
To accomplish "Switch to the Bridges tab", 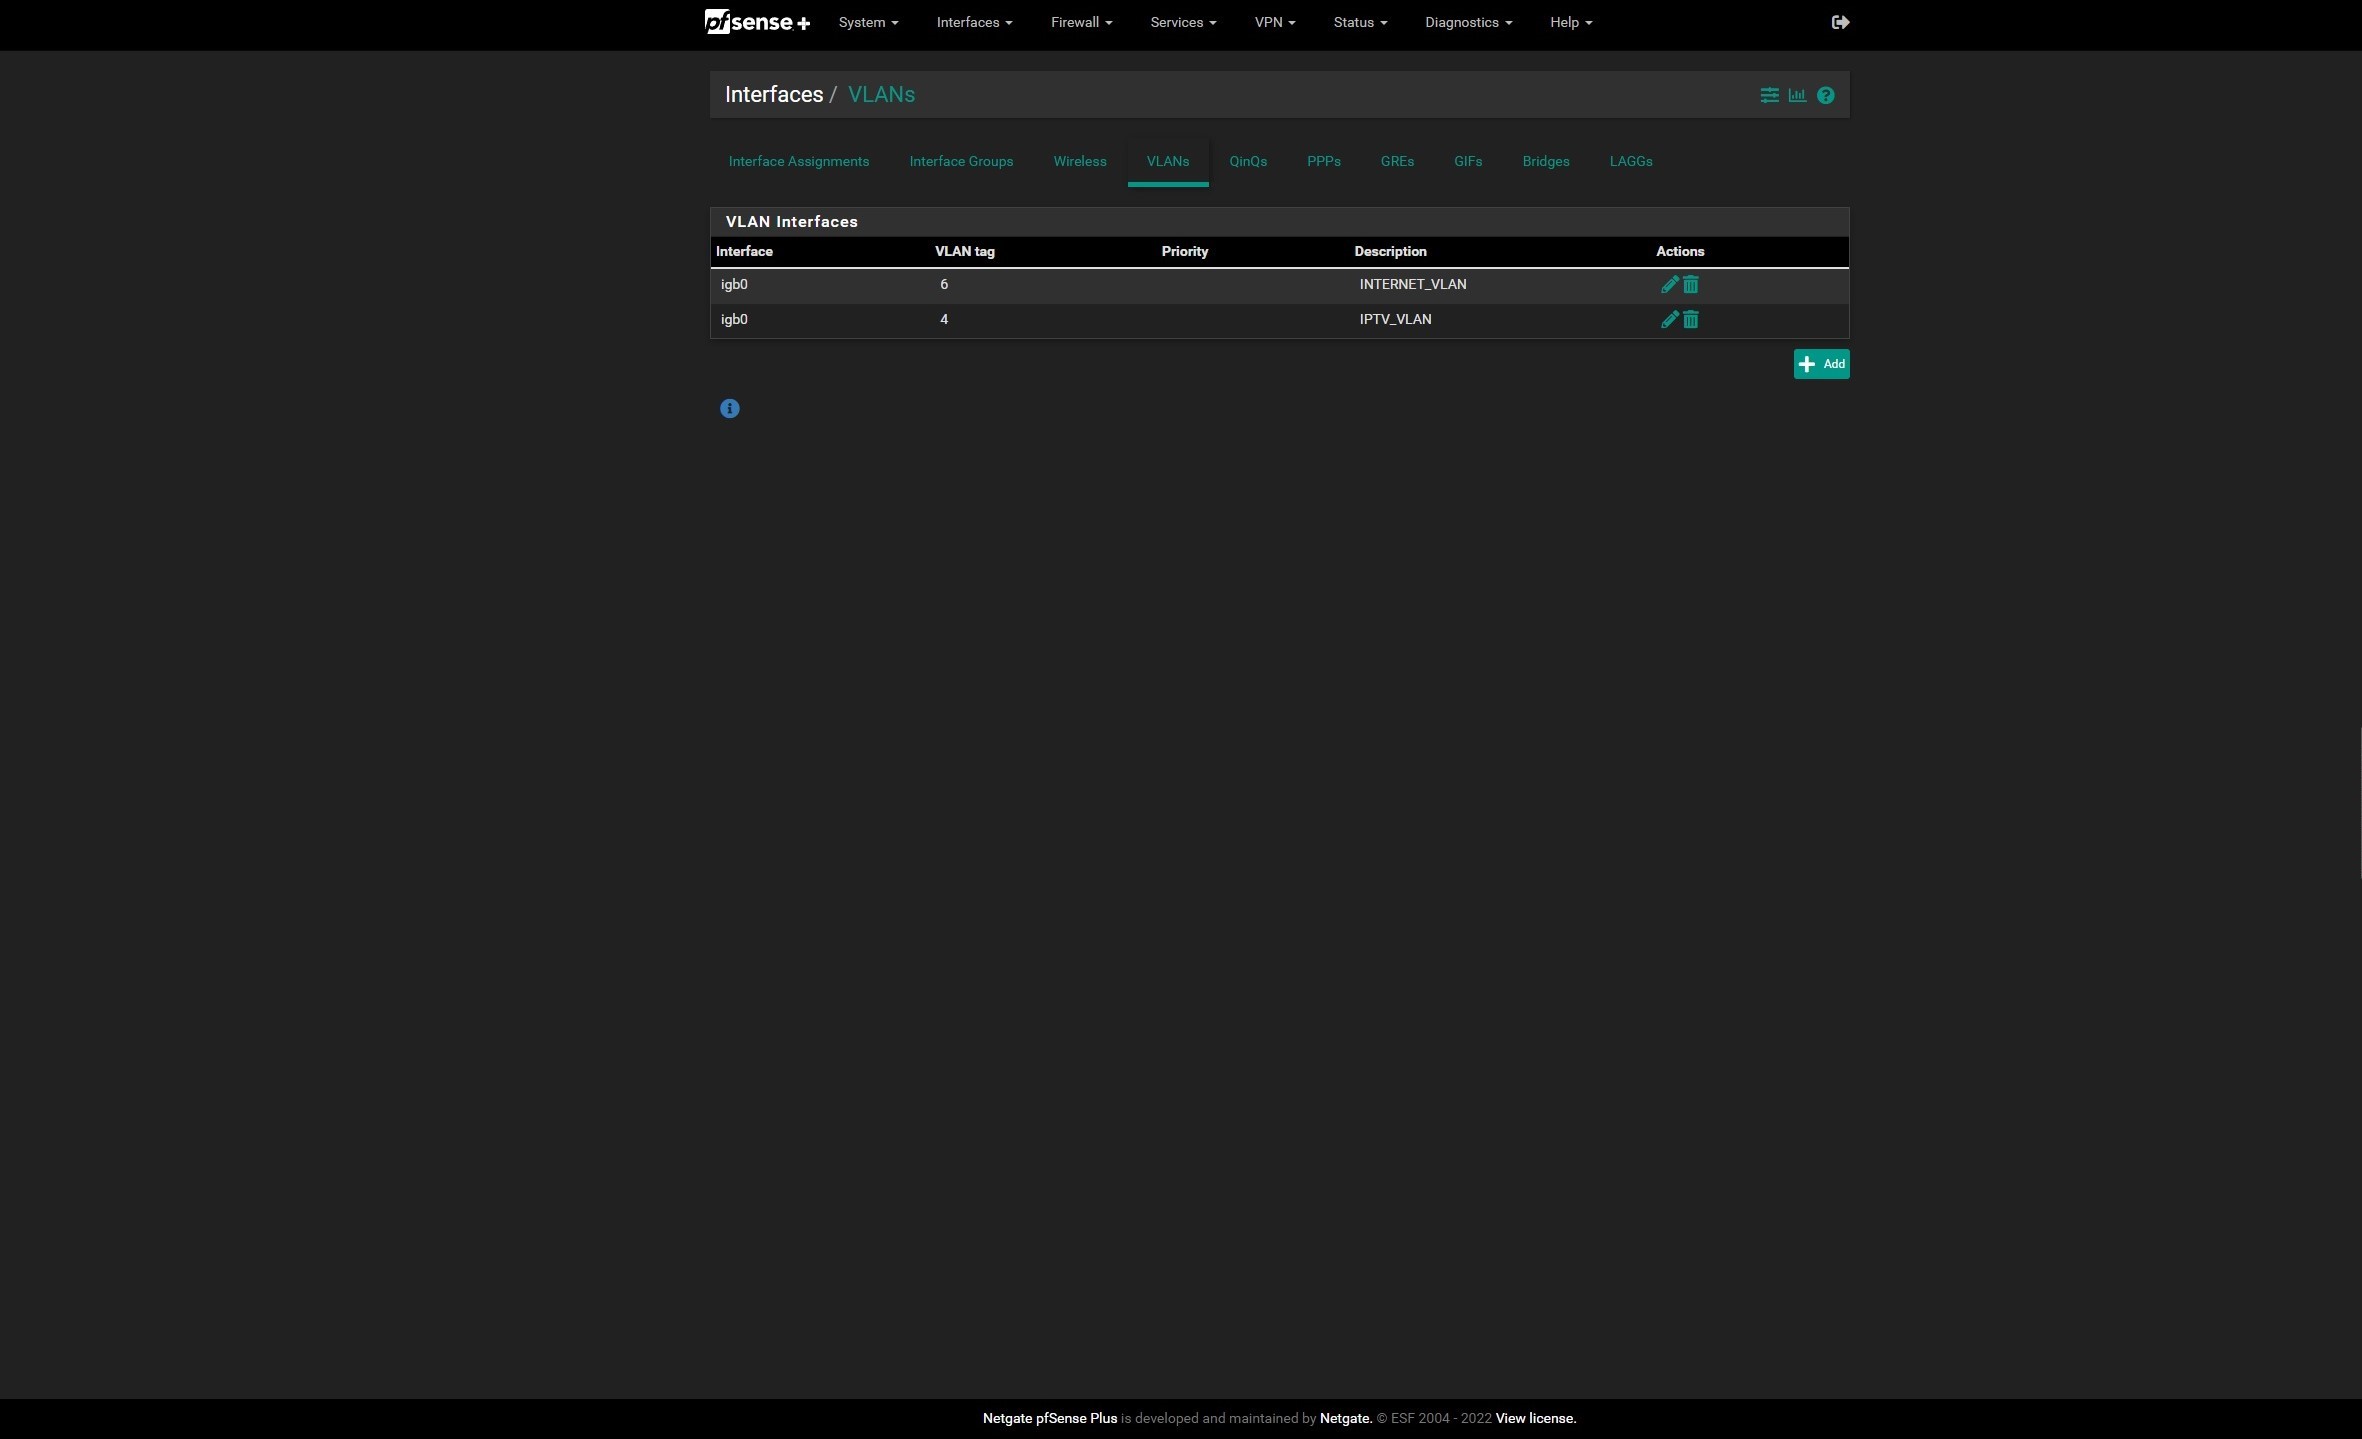I will click(x=1545, y=162).
